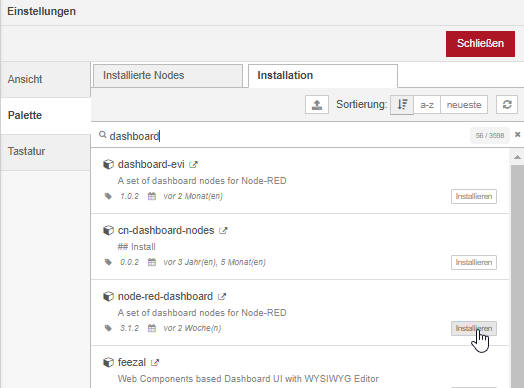Close settings with Schließen button

[x=480, y=43]
